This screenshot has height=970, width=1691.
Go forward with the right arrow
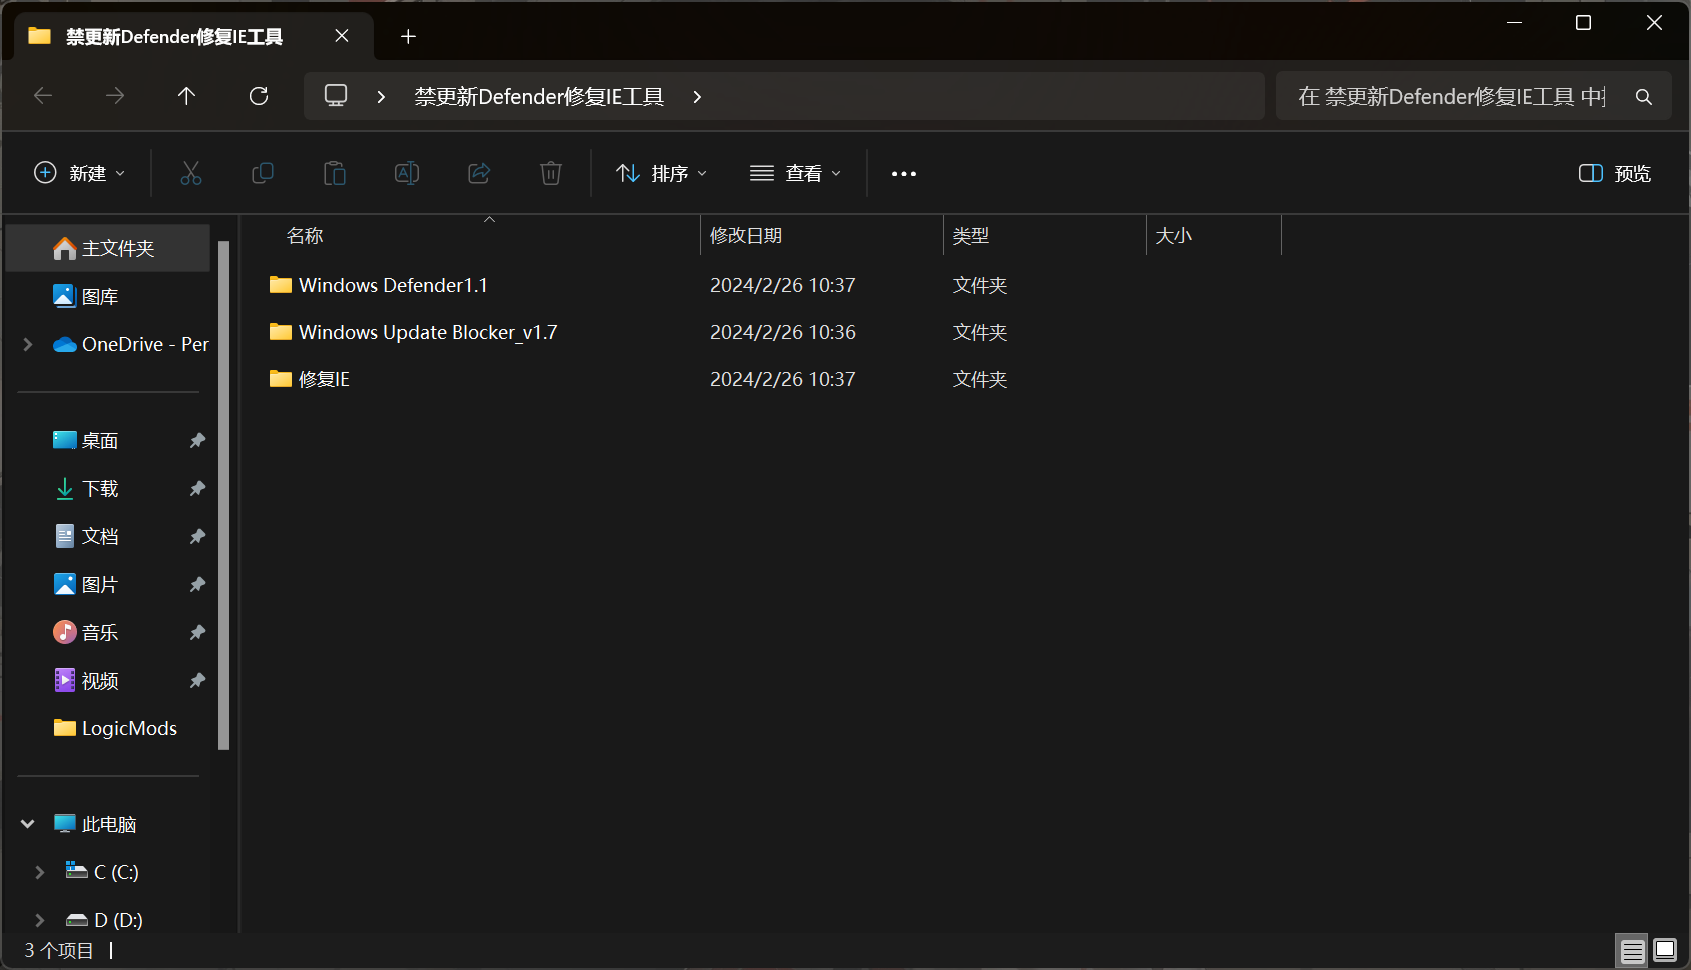[115, 96]
